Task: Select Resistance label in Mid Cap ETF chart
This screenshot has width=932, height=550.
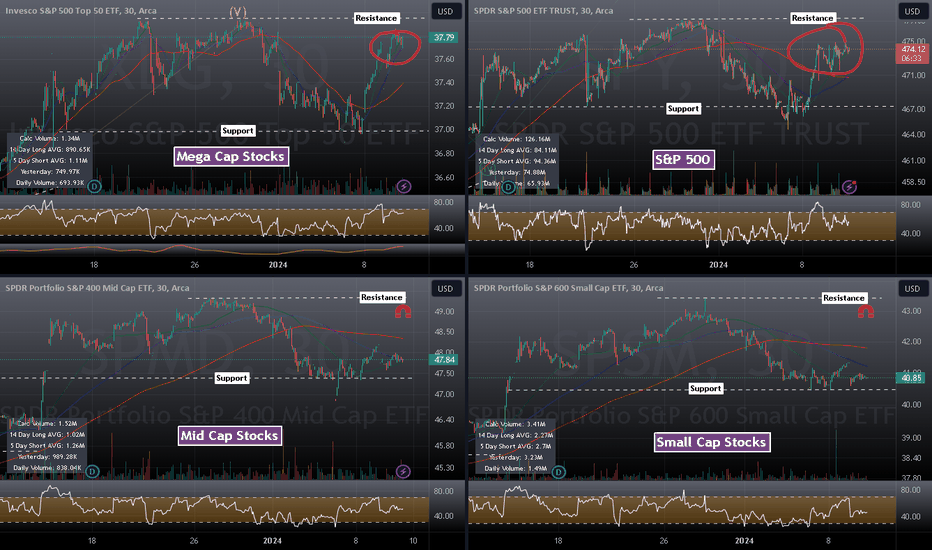Action: tap(382, 297)
